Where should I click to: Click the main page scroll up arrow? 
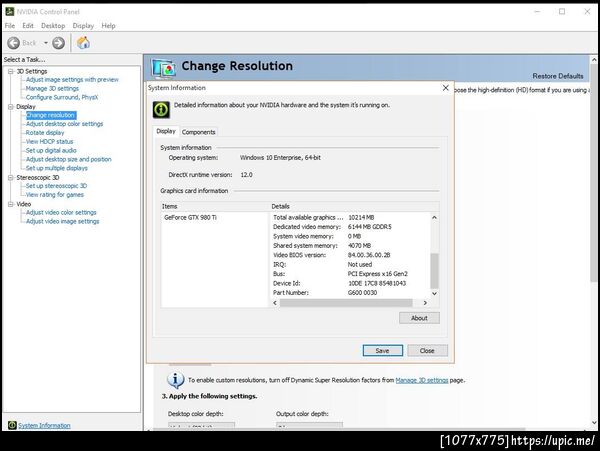click(594, 60)
